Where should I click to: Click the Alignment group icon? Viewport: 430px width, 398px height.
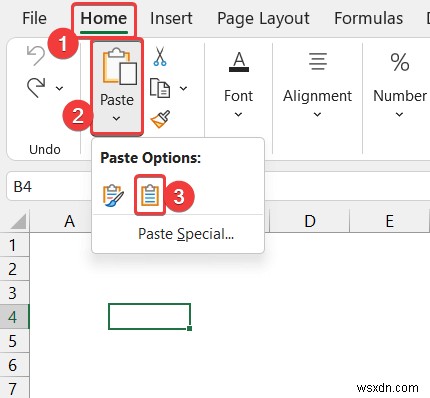[x=318, y=61]
